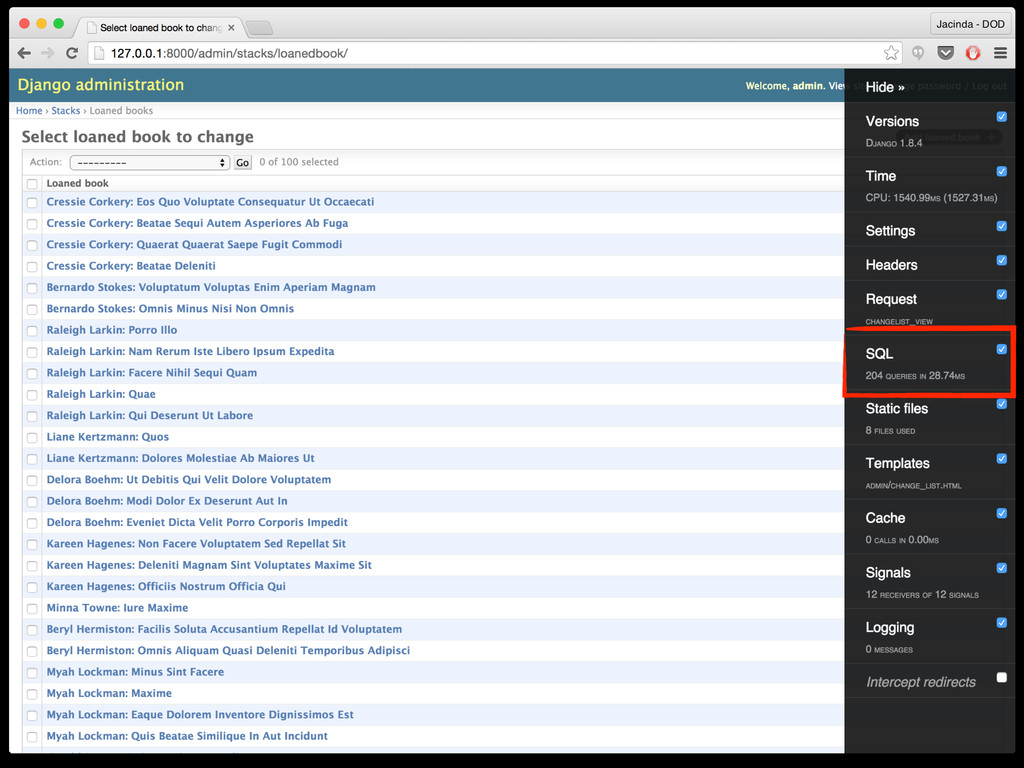This screenshot has width=1024, height=768.
Task: Disable the Settings panel checkbox
Action: coord(1001,226)
